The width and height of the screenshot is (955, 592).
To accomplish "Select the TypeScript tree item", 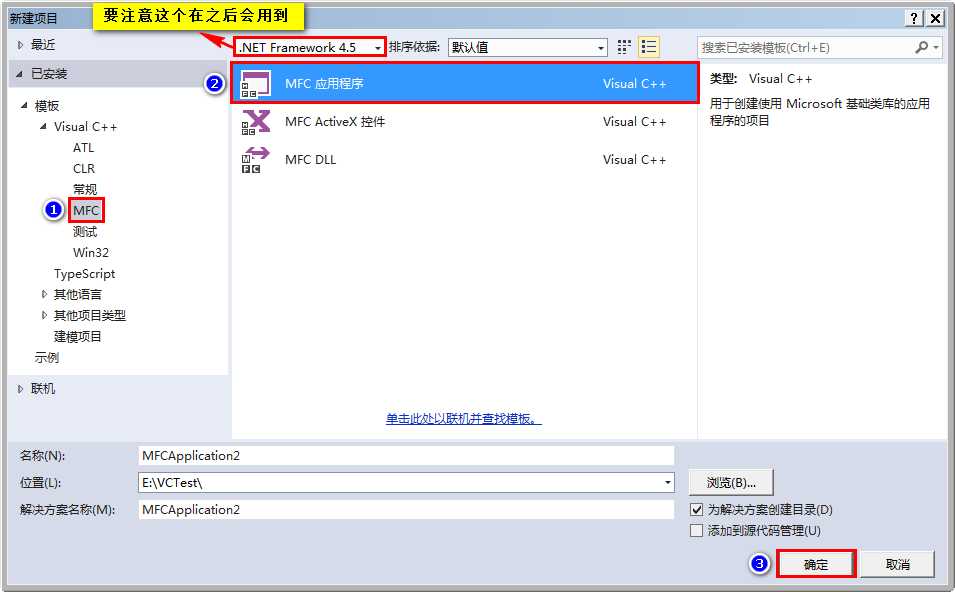I will point(84,273).
